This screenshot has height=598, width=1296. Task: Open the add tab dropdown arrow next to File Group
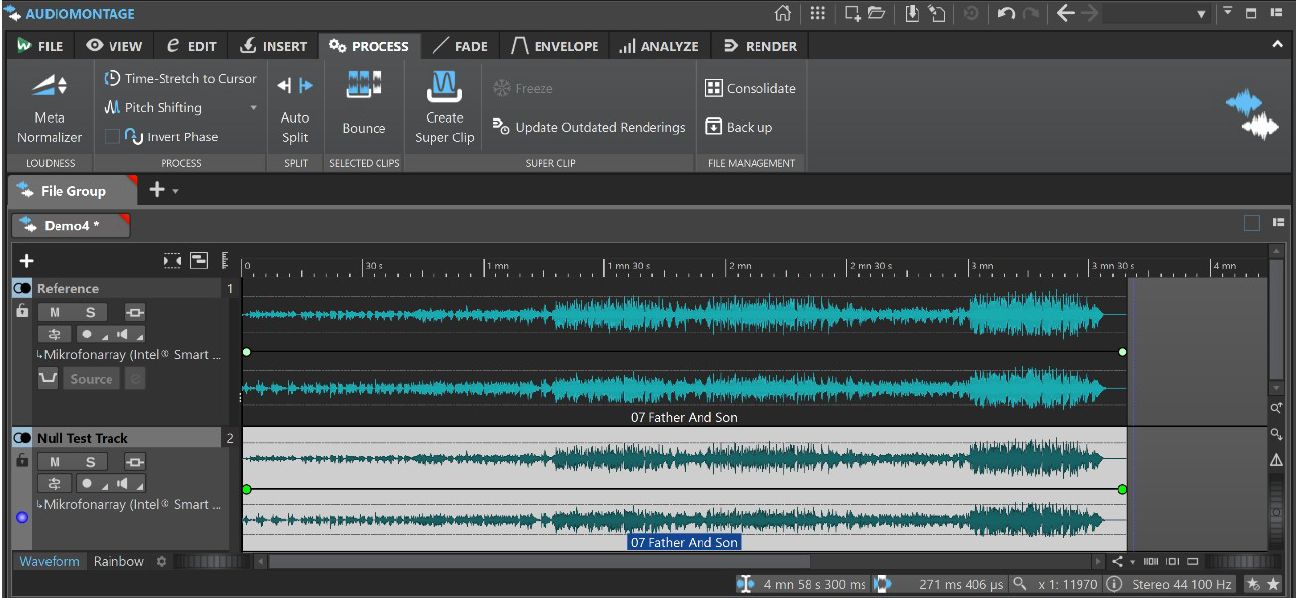[x=176, y=191]
